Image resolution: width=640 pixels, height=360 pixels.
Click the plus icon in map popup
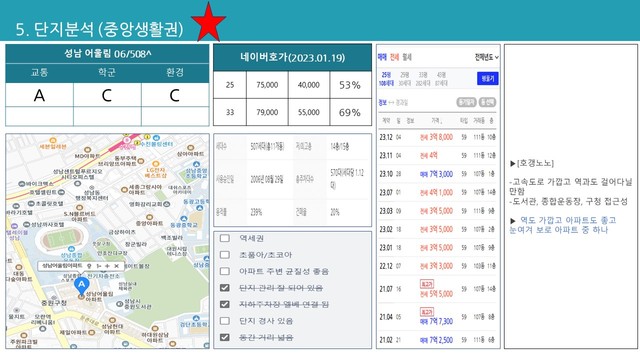click(x=107, y=266)
